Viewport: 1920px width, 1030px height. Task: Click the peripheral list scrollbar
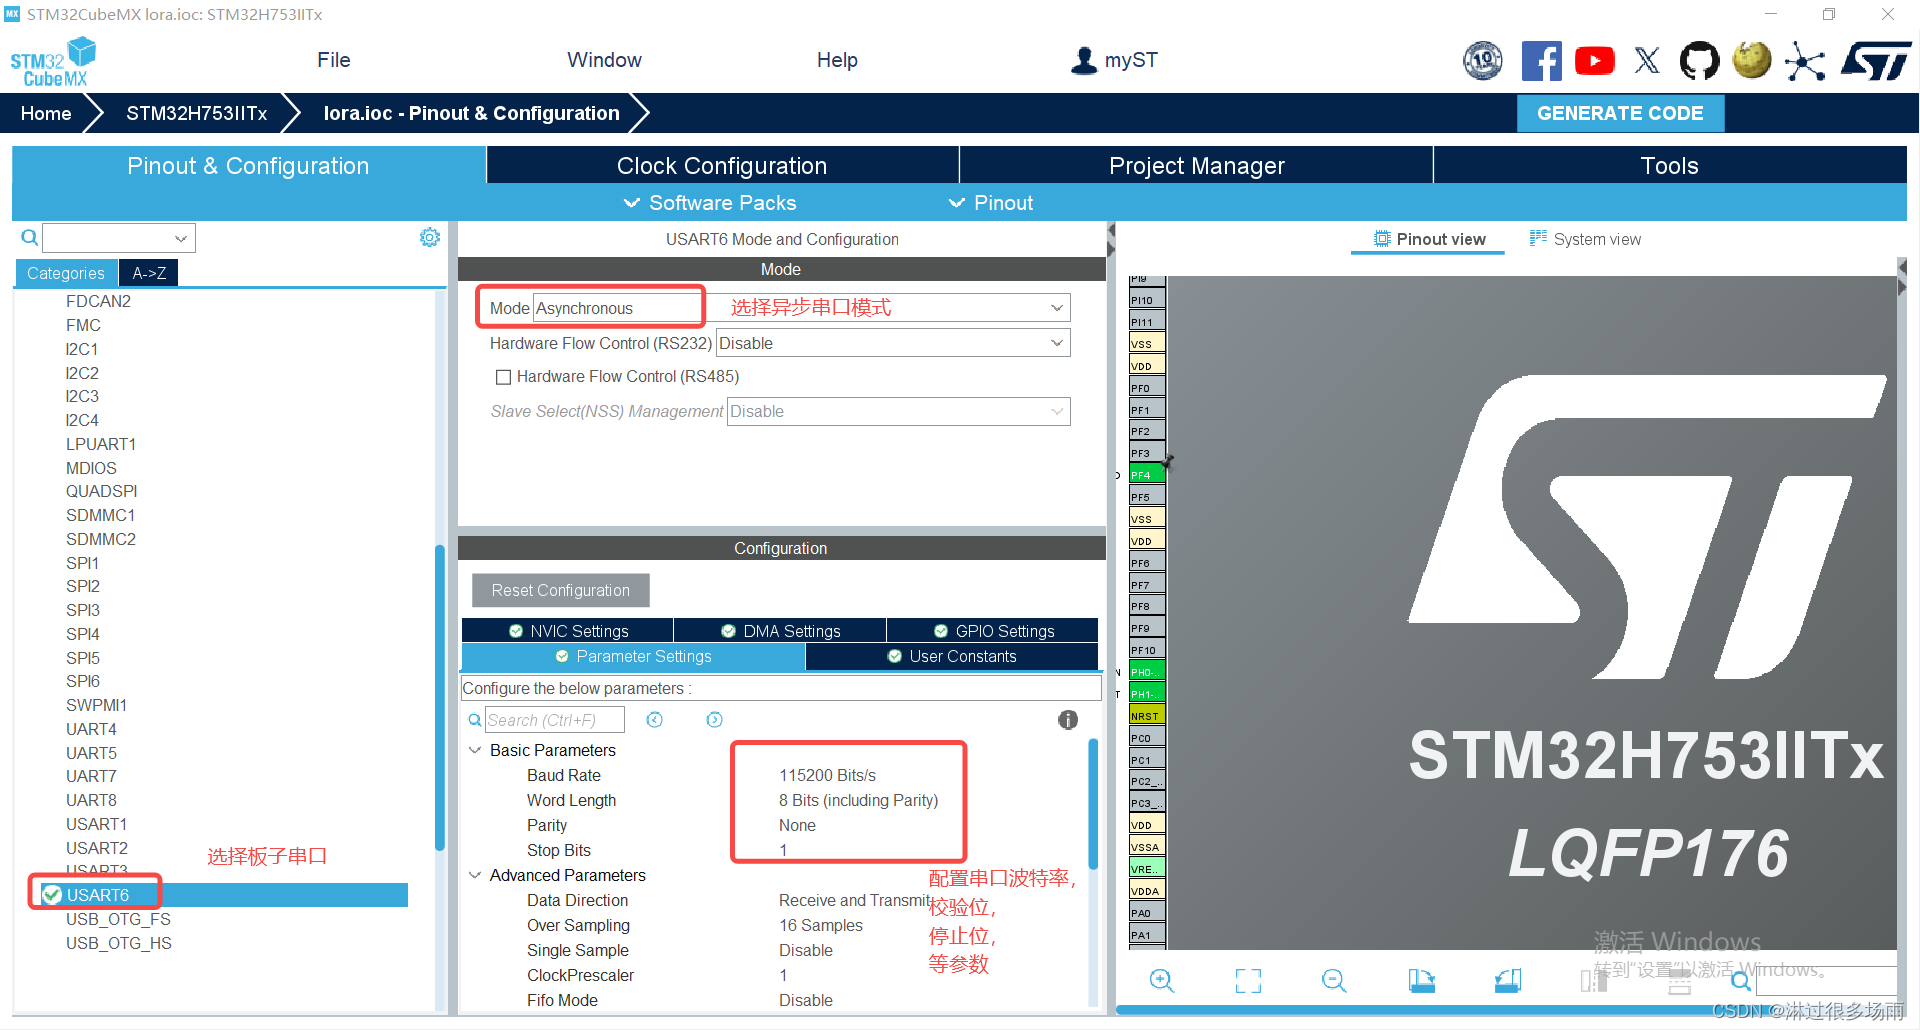439,697
